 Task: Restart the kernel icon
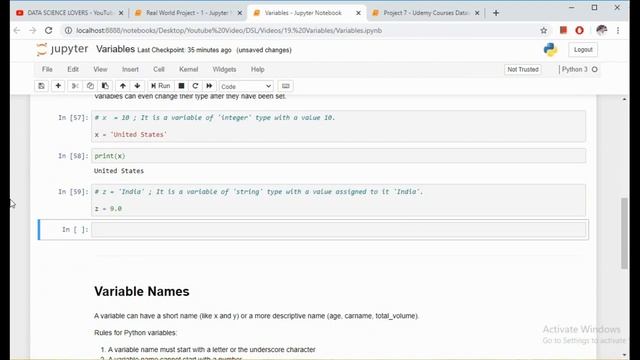click(195, 86)
